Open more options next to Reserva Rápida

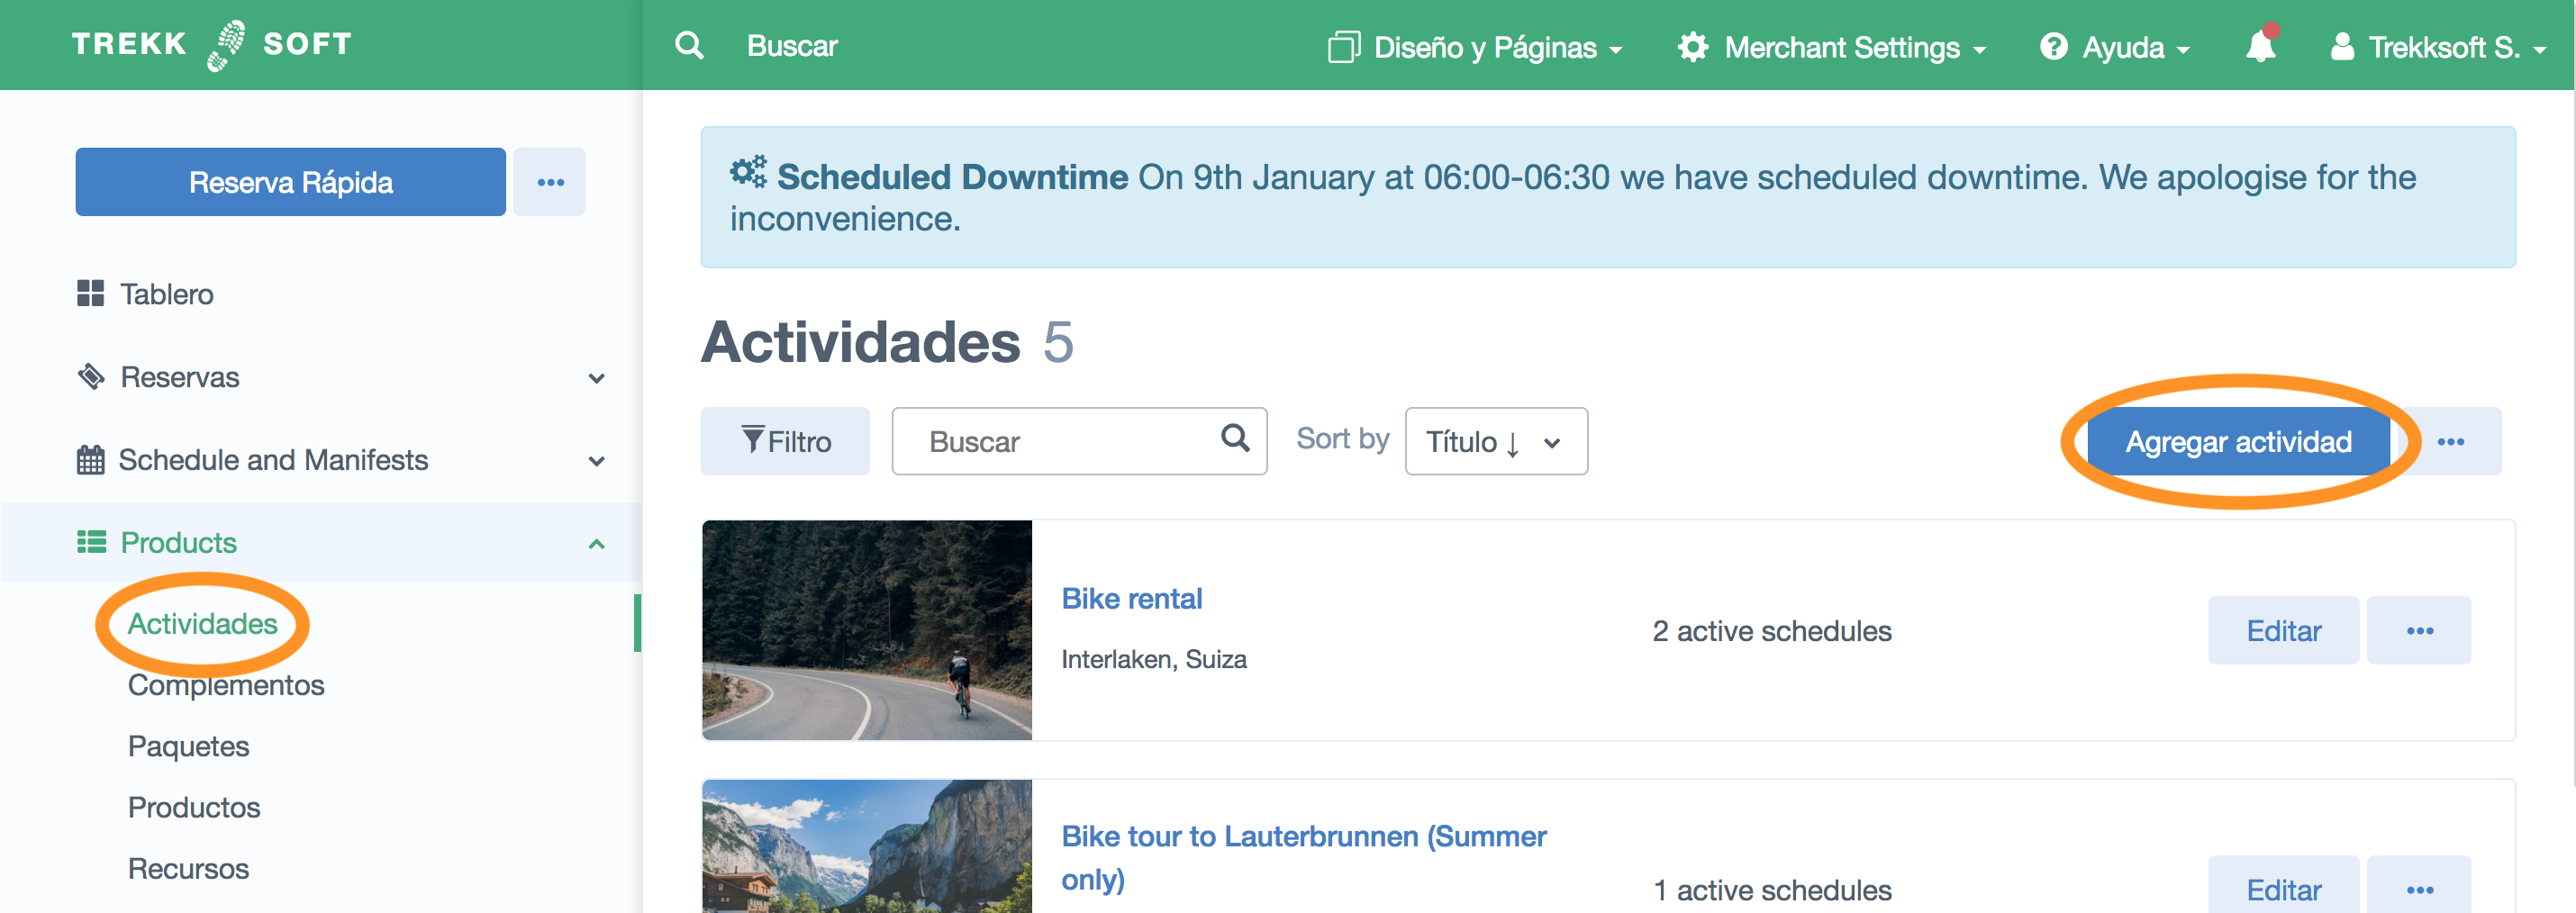pos(550,182)
